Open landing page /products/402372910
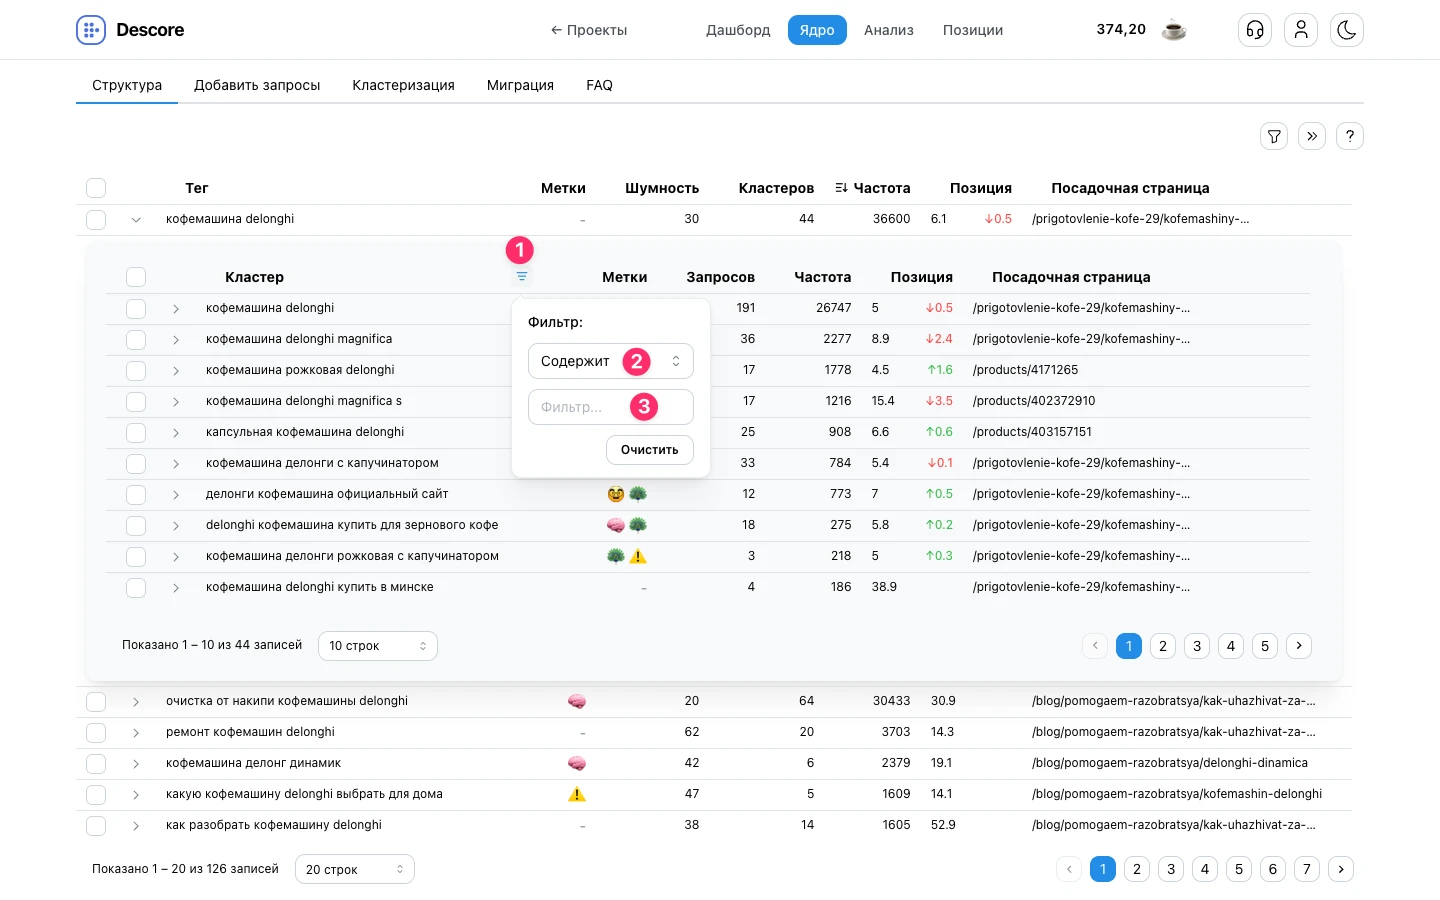Screen dimensions: 1440x900 tap(1034, 401)
